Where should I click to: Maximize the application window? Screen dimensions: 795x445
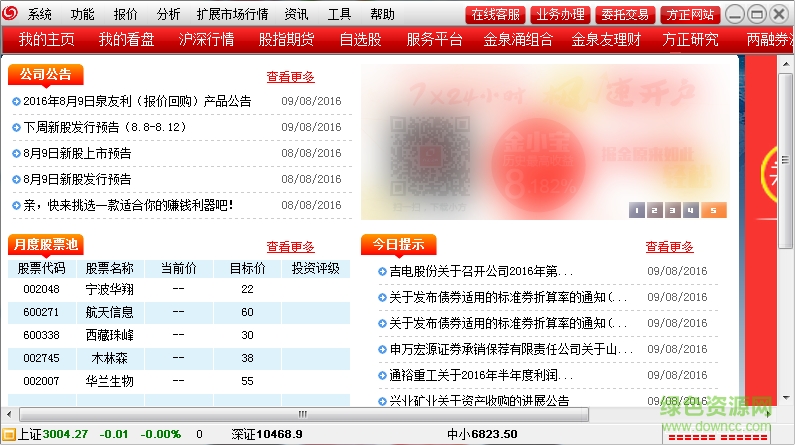point(756,14)
